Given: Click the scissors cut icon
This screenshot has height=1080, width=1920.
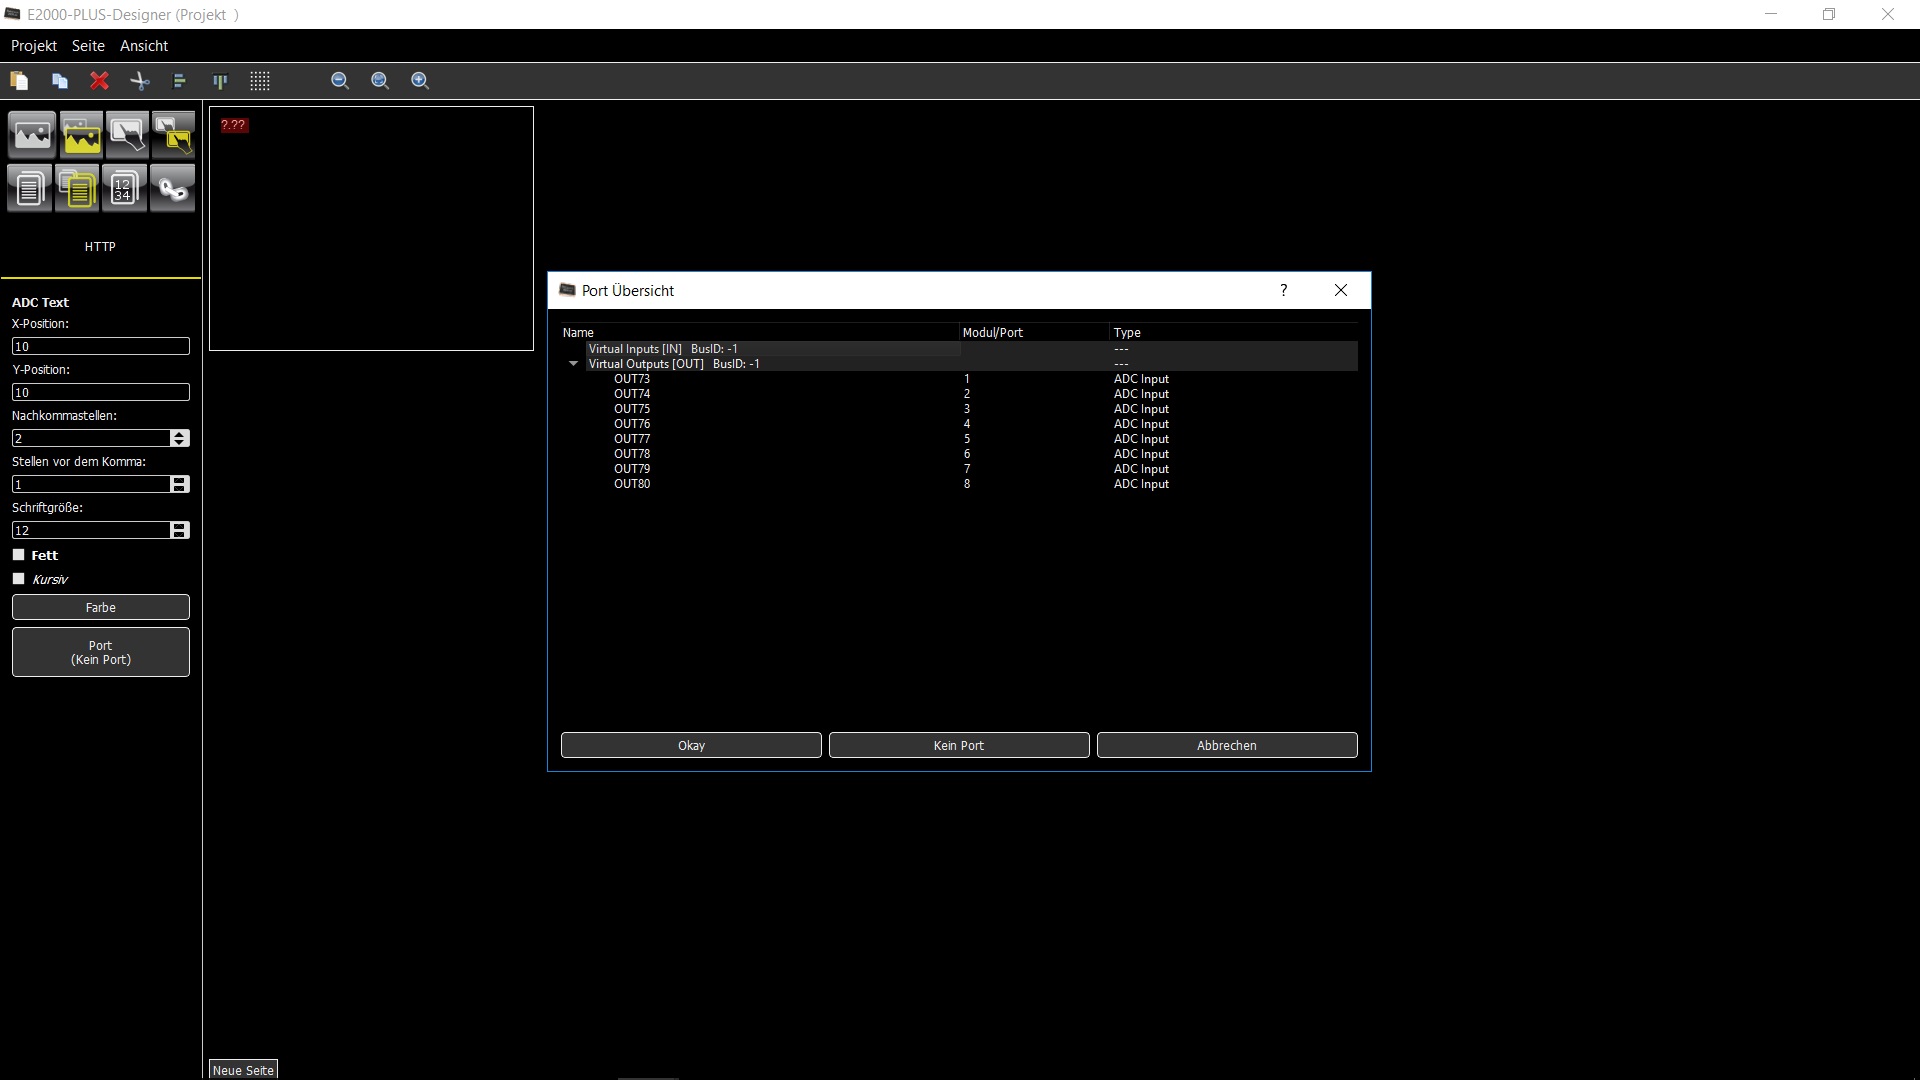Looking at the screenshot, I should click(140, 81).
